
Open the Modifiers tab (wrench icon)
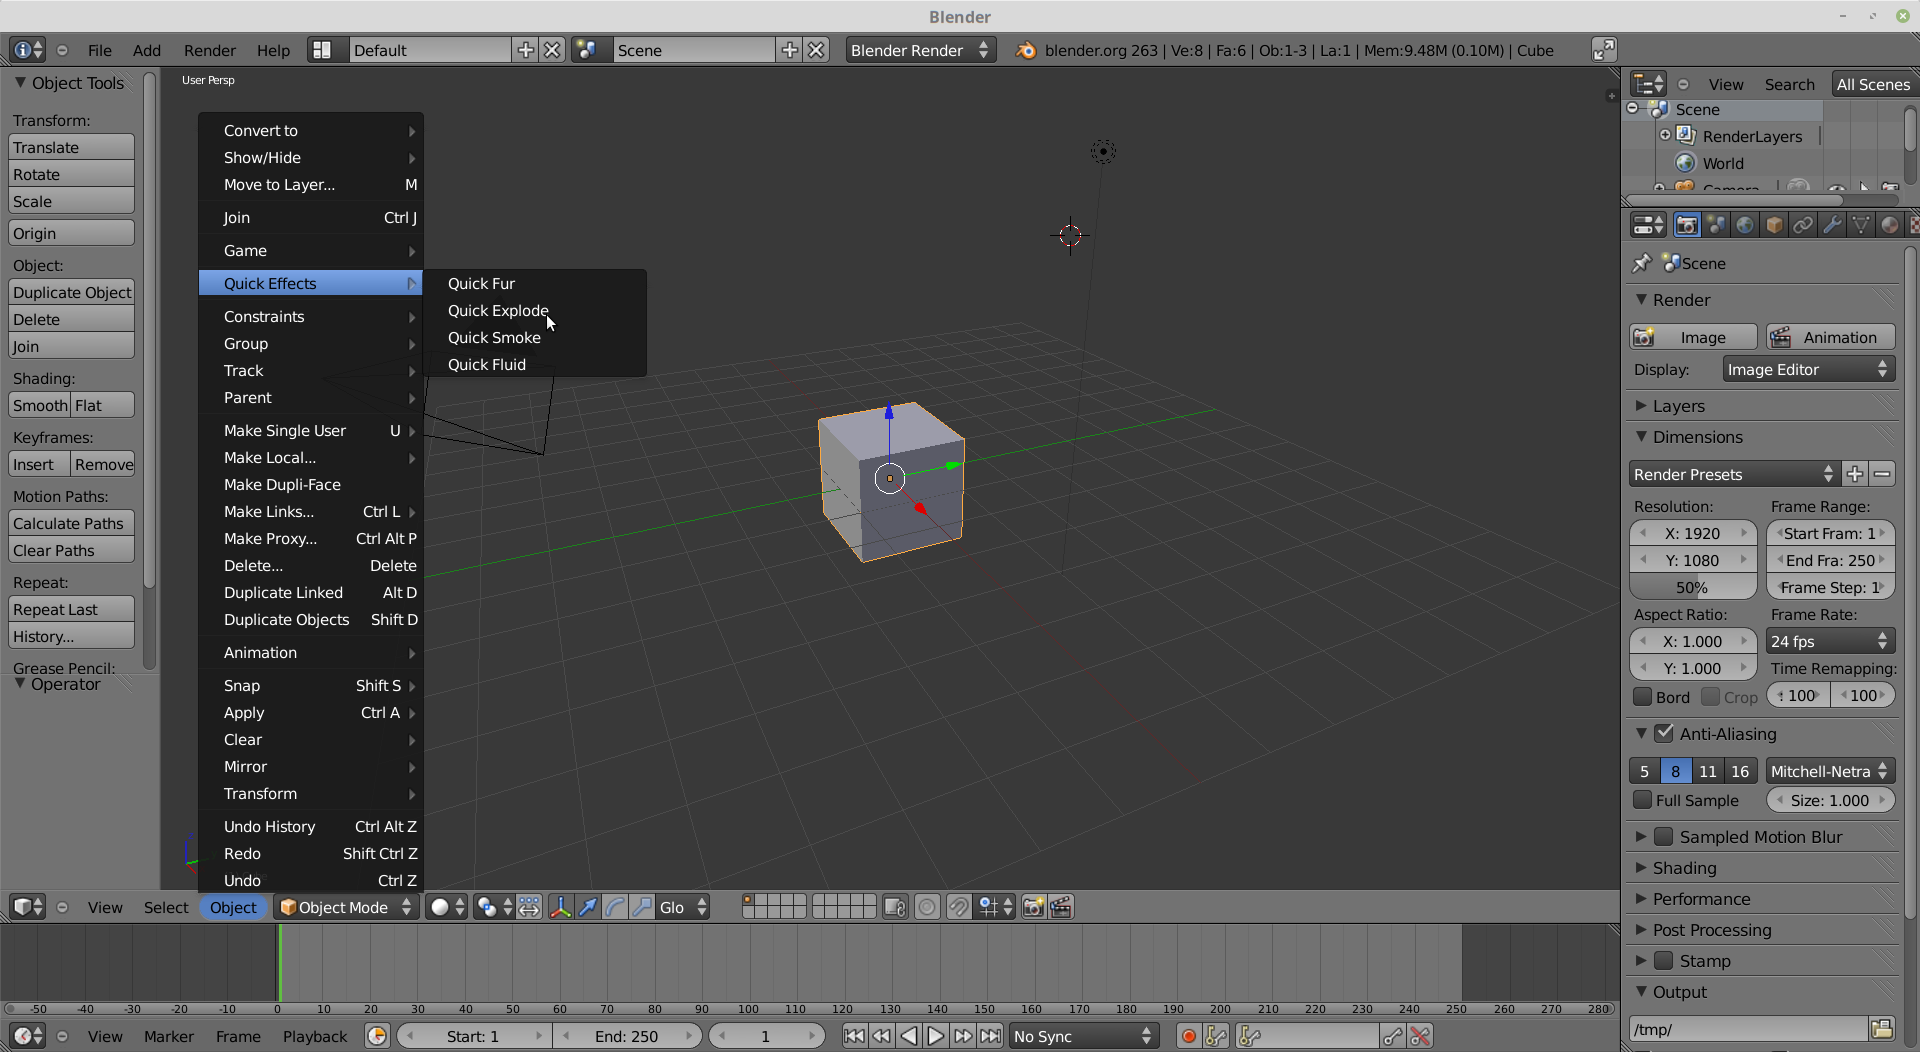1832,226
